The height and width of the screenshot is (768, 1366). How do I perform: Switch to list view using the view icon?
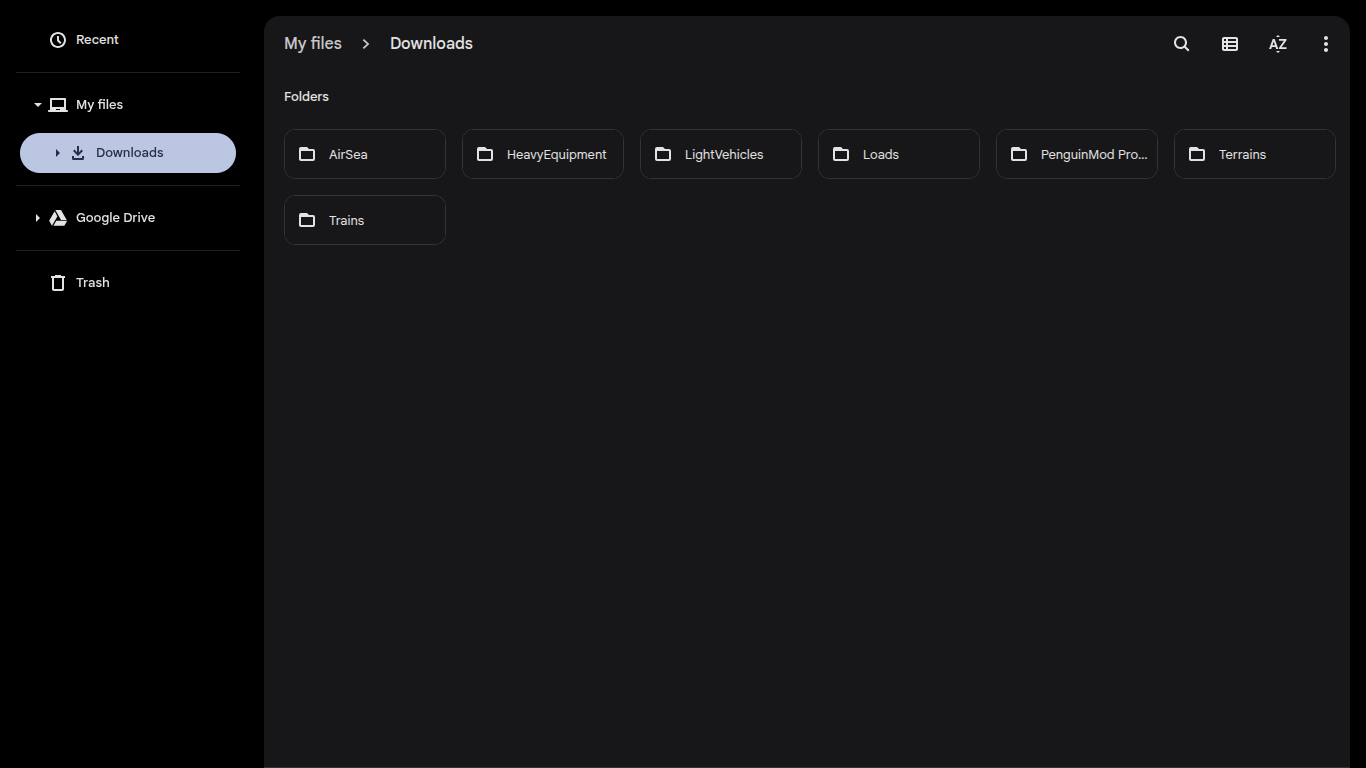1230,44
